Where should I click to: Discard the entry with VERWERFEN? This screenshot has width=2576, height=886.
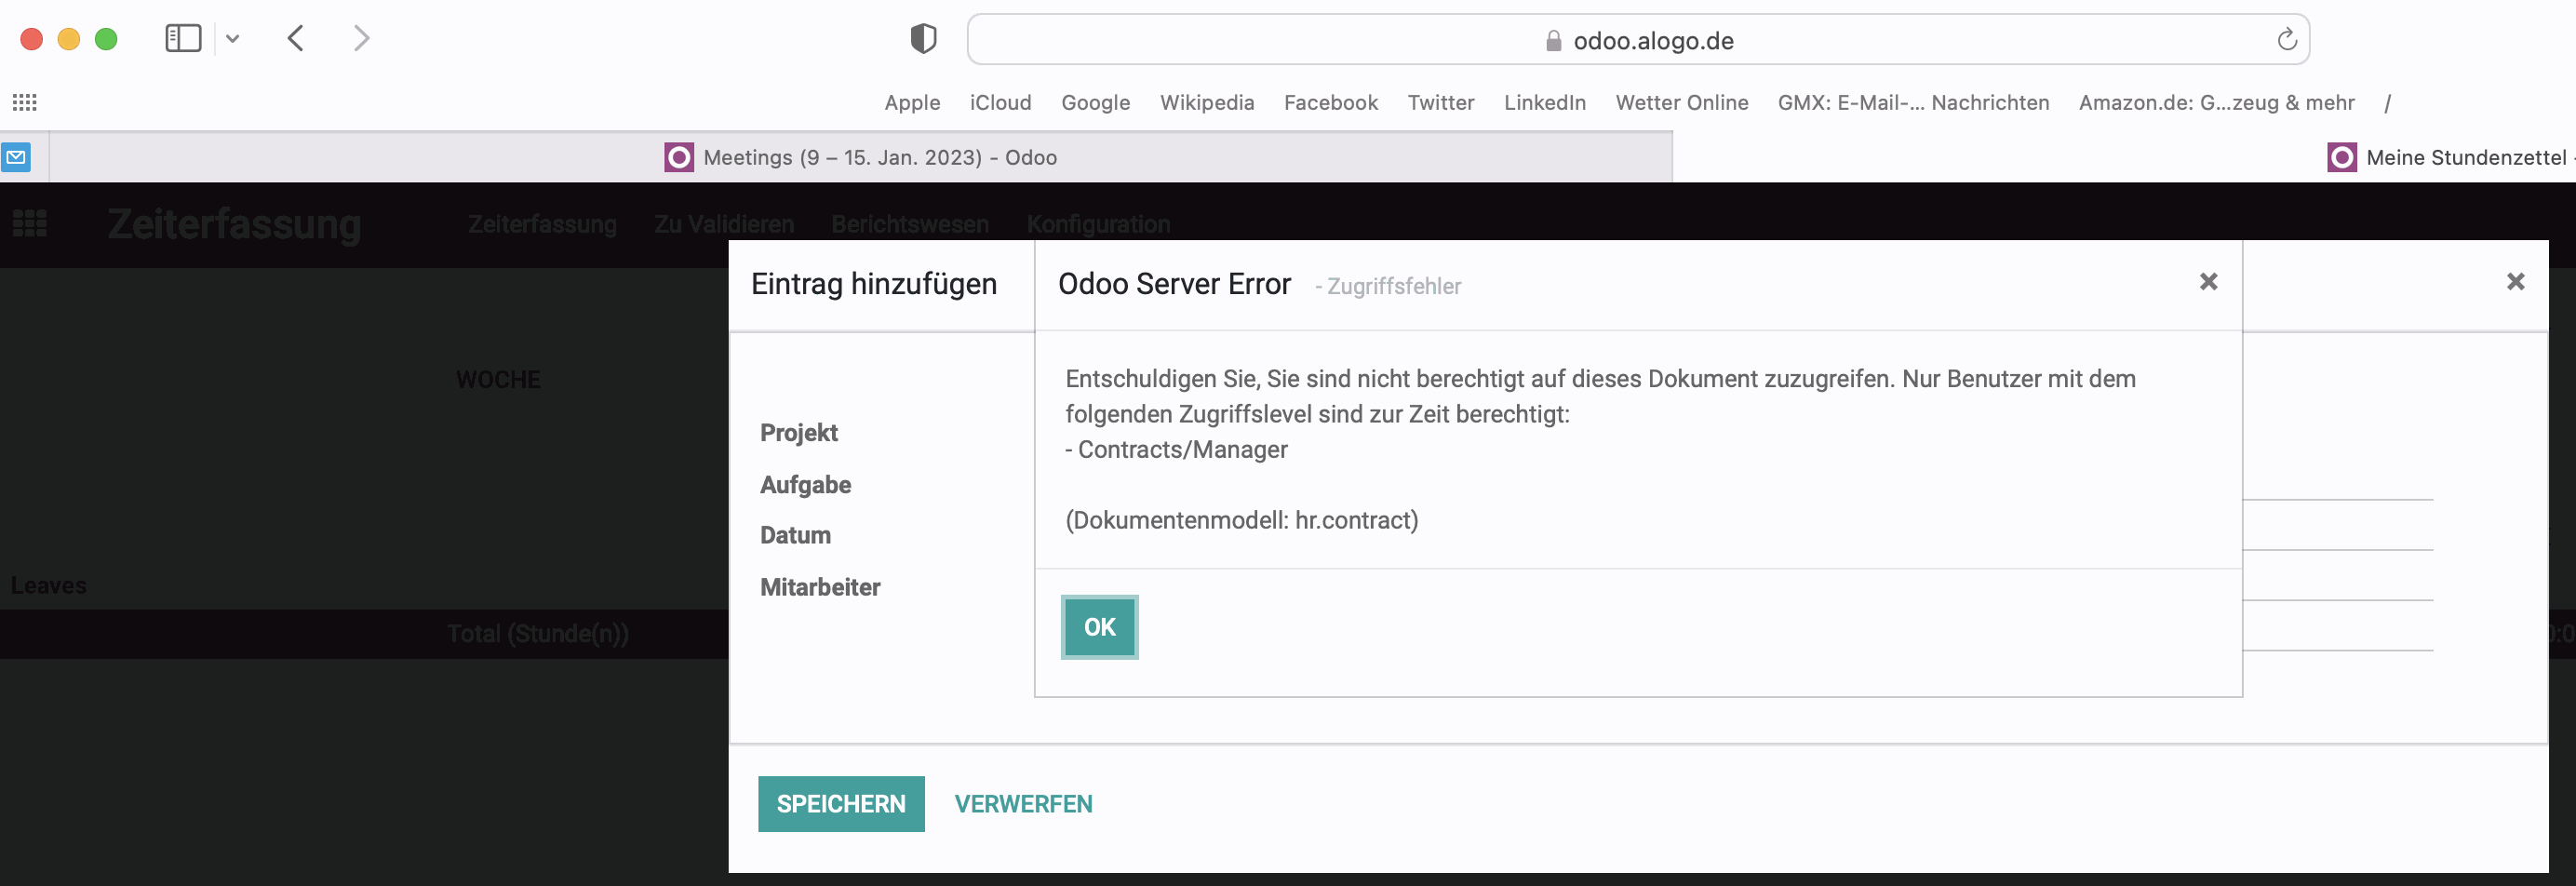[x=1023, y=804]
